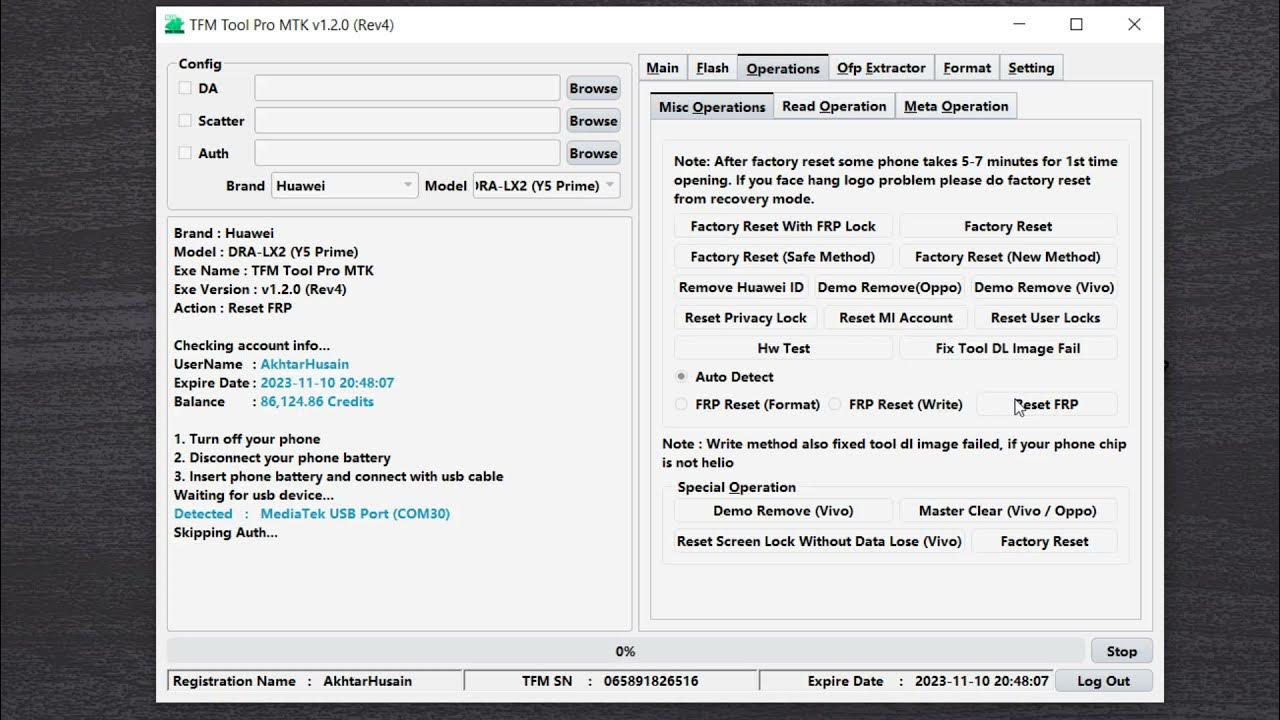Open the Brand dropdown showing Huawei
Viewport: 1280px width, 720px height.
345,185
